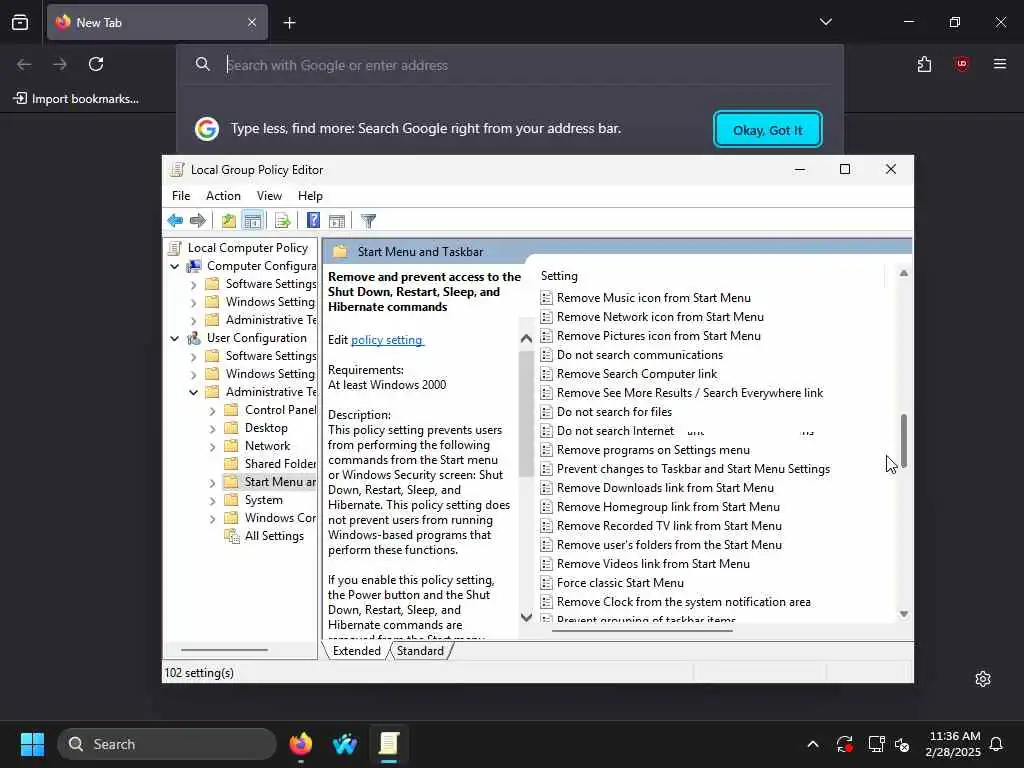This screenshot has height=768, width=1024.
Task: Click description pane scroll down arrow
Action: tap(526, 617)
